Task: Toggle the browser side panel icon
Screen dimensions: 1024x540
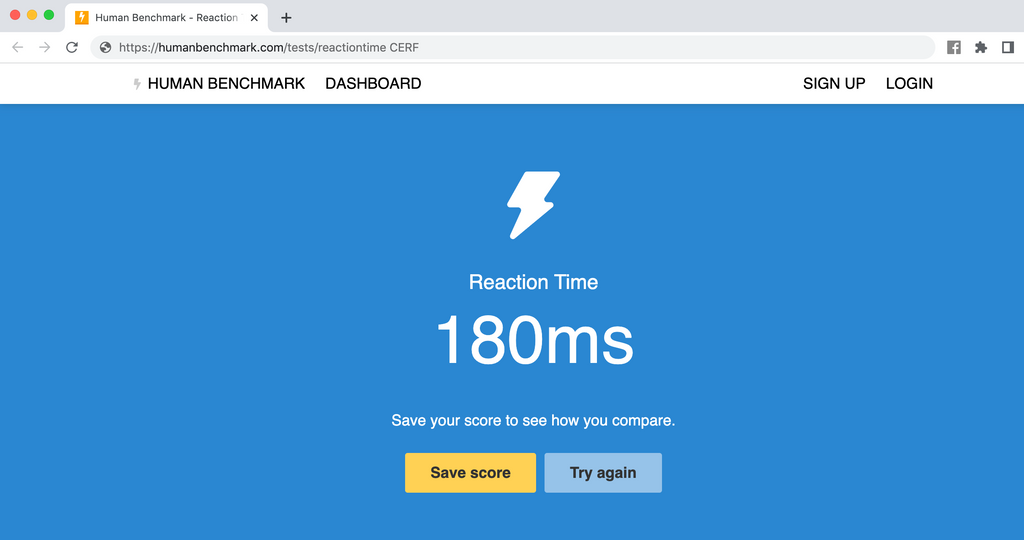Action: 1007,47
